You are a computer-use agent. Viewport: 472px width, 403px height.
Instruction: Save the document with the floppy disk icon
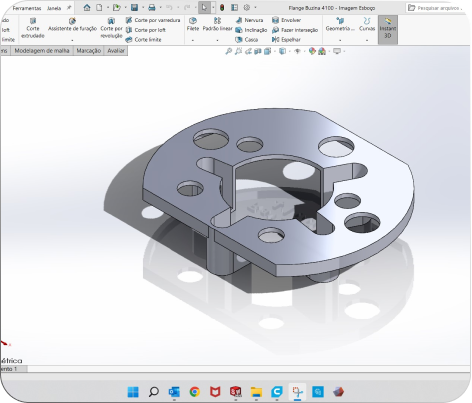(134, 7)
